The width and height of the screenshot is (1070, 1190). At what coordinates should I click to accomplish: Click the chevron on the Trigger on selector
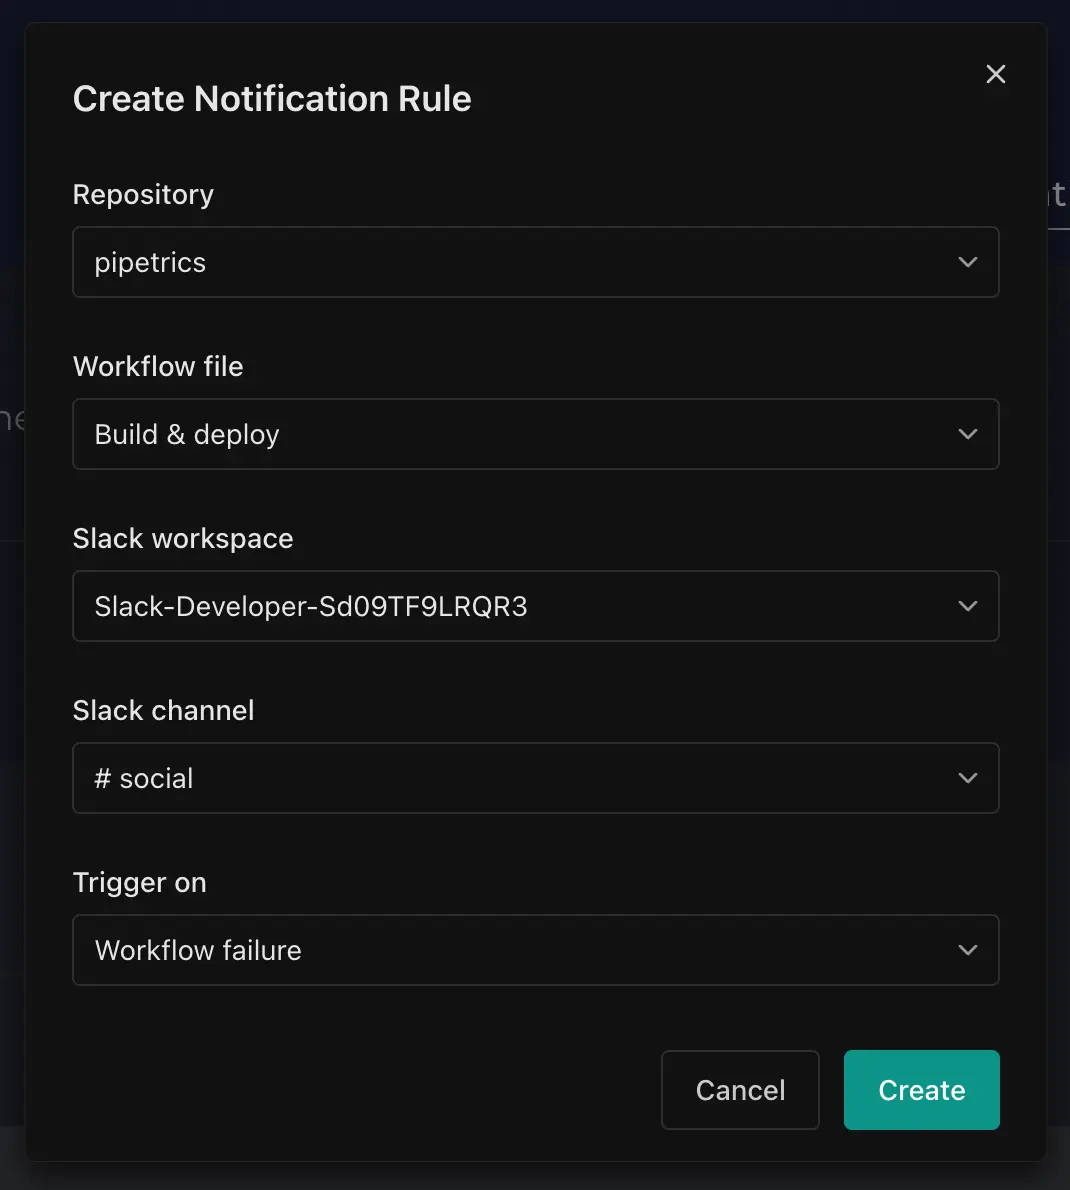pyautogui.click(x=967, y=950)
